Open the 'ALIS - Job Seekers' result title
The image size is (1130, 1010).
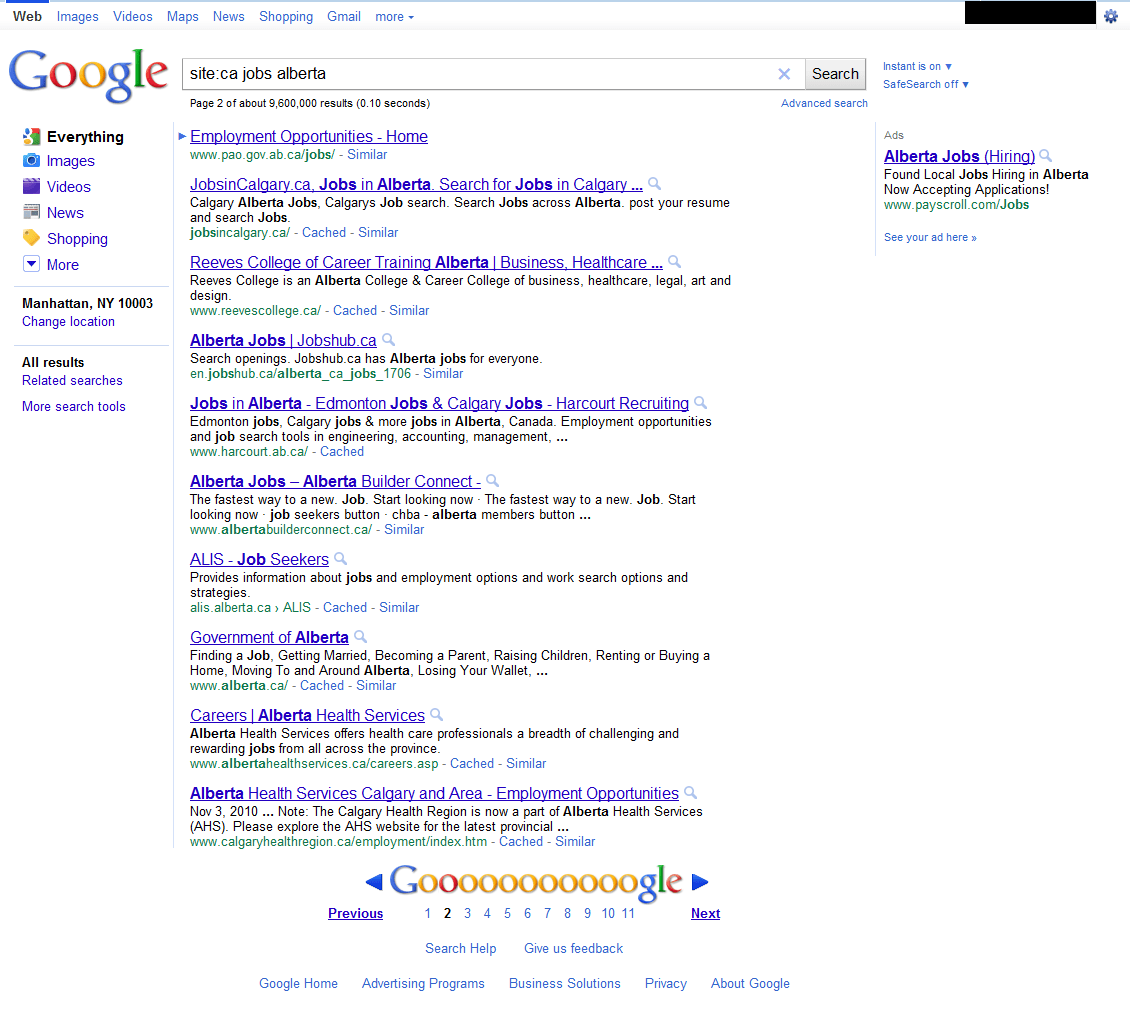(x=259, y=559)
